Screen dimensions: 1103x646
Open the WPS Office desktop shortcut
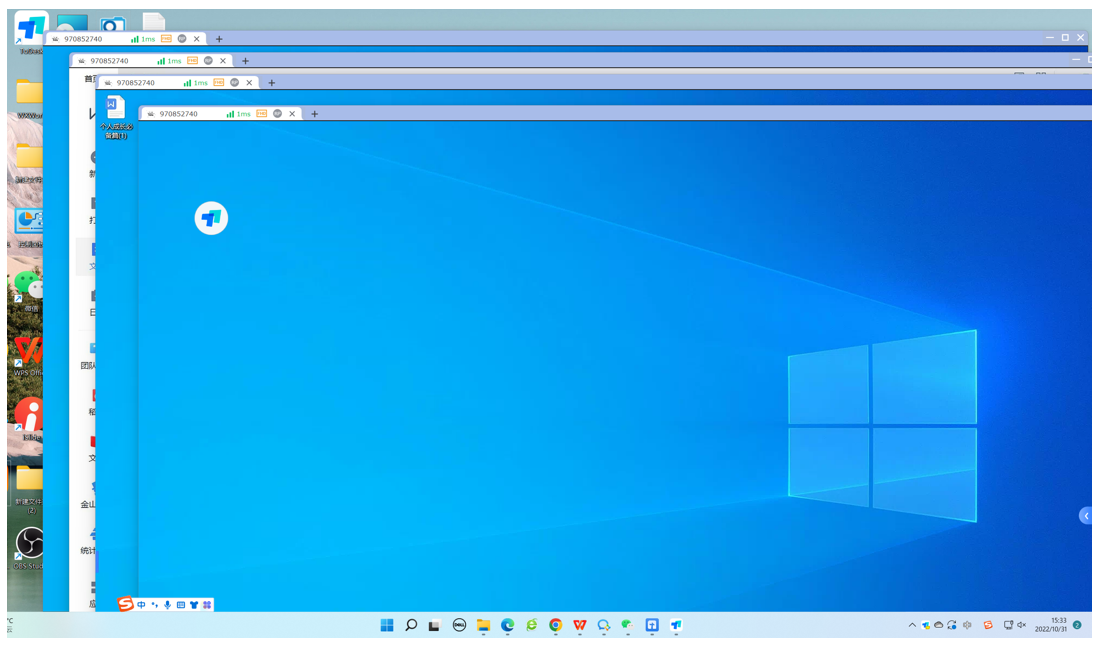(x=28, y=356)
